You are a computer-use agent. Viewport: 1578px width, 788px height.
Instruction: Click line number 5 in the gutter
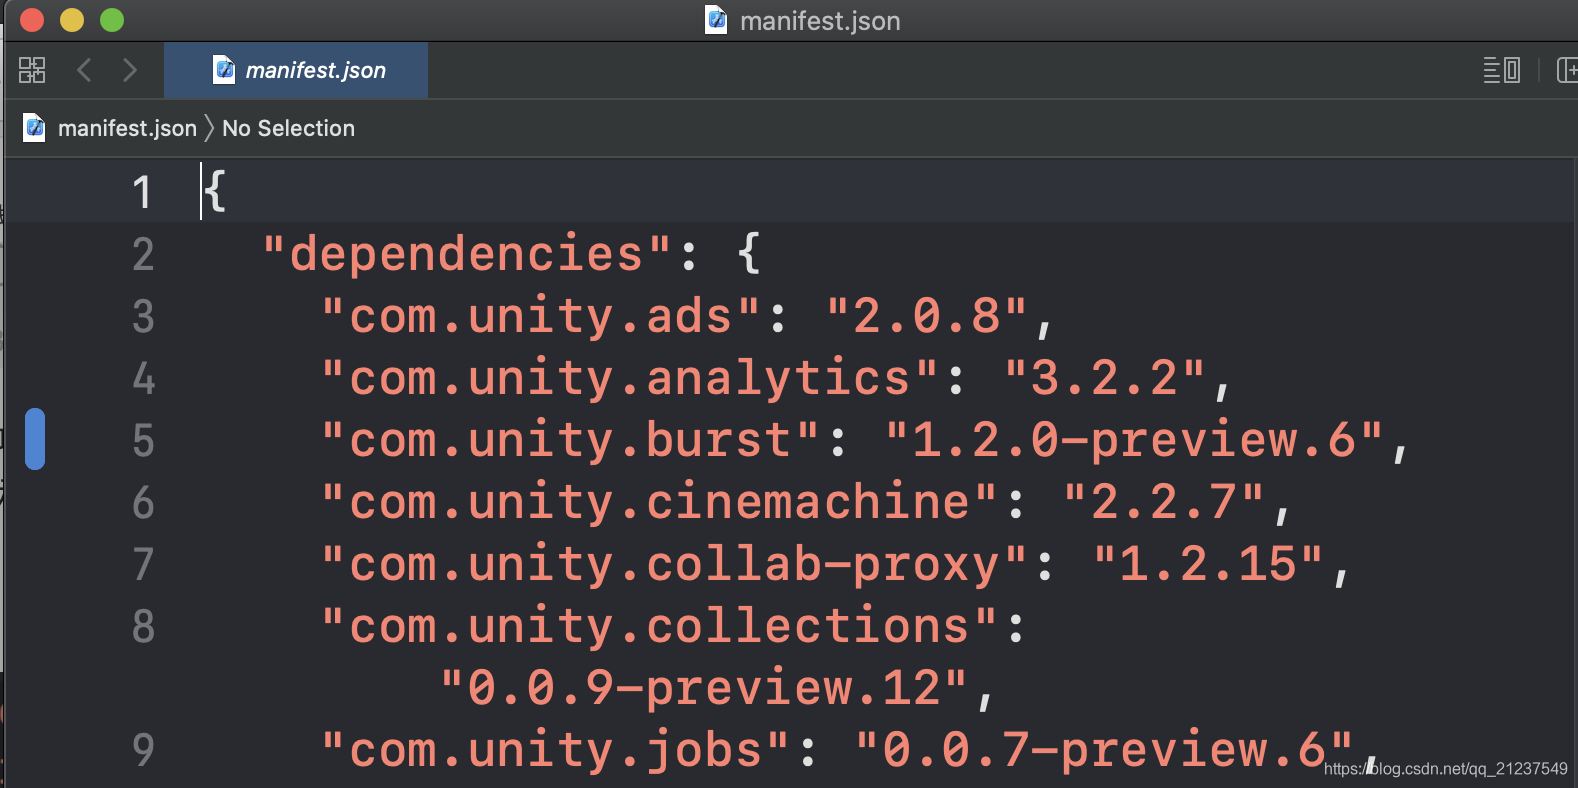click(143, 440)
